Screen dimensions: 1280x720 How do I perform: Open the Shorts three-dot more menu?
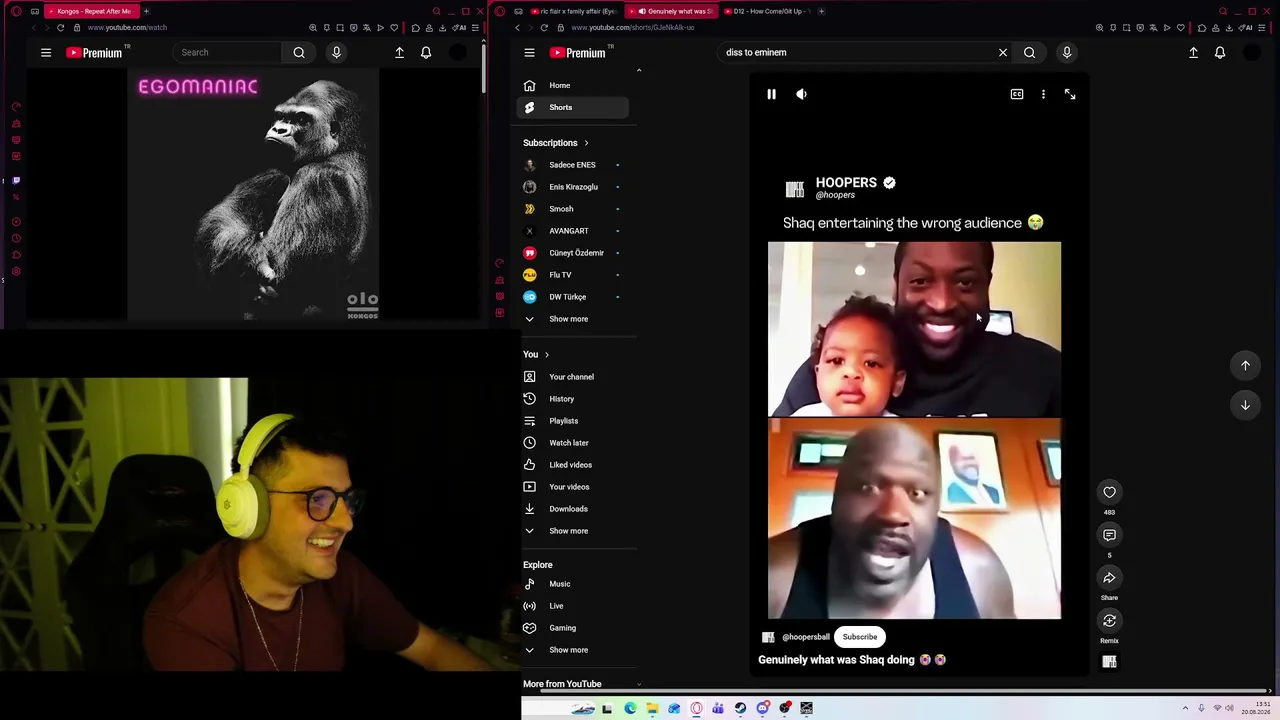(x=1043, y=94)
